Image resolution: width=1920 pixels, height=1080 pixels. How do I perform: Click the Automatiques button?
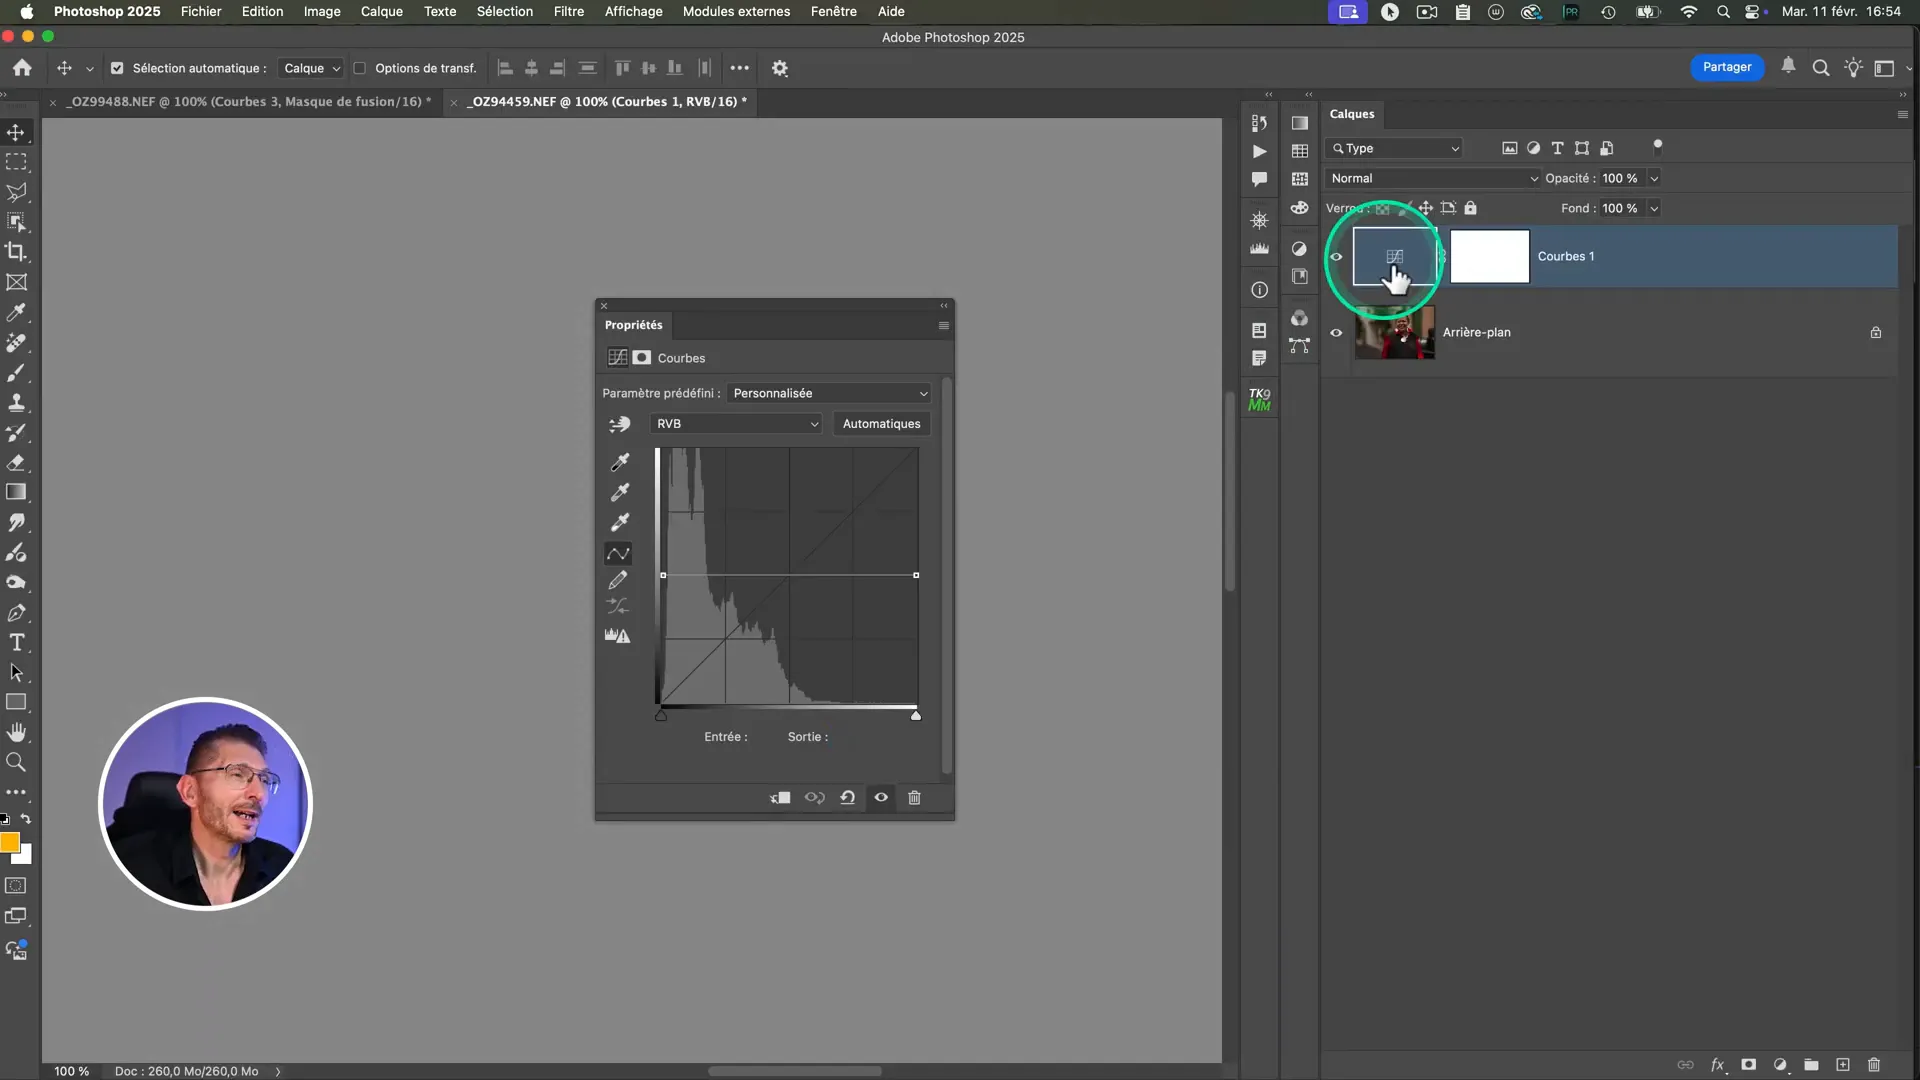coord(881,424)
